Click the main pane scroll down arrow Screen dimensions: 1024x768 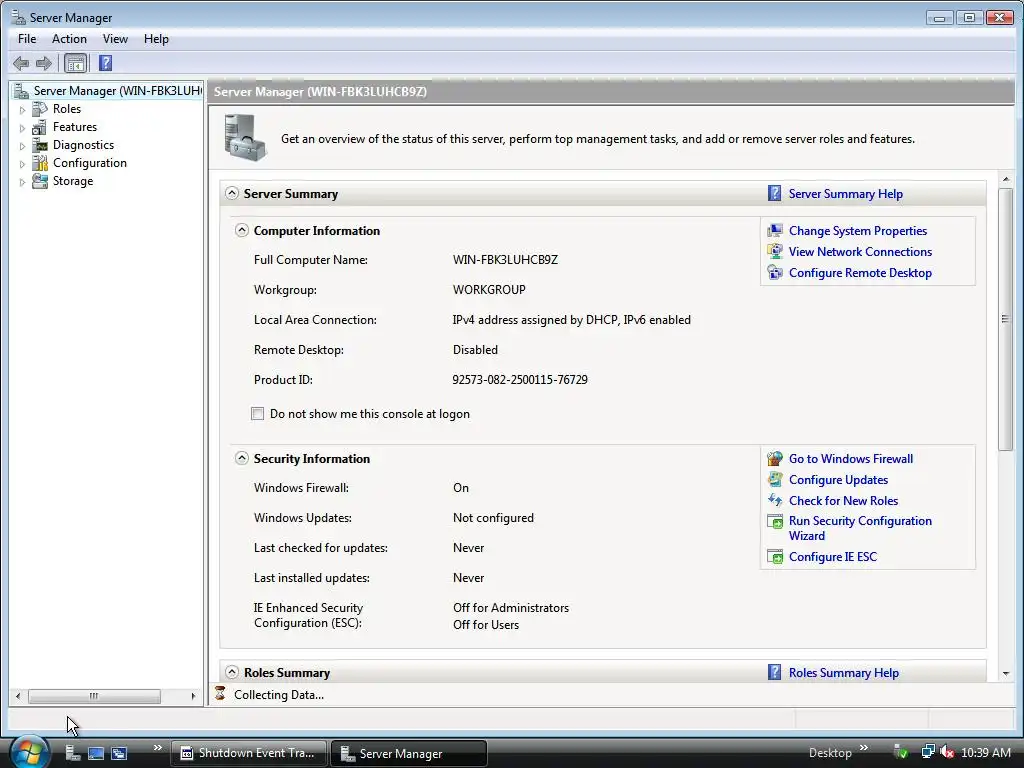pyautogui.click(x=1006, y=673)
